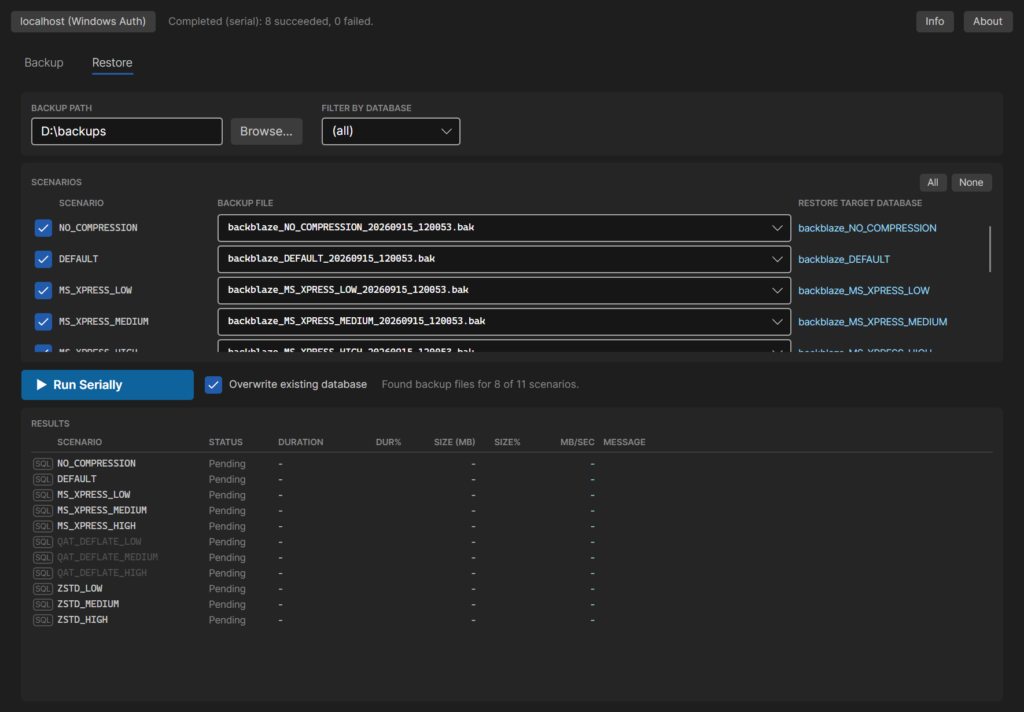Click SQL icon next to ZSTD_HIGH
The height and width of the screenshot is (712, 1024).
click(x=42, y=621)
